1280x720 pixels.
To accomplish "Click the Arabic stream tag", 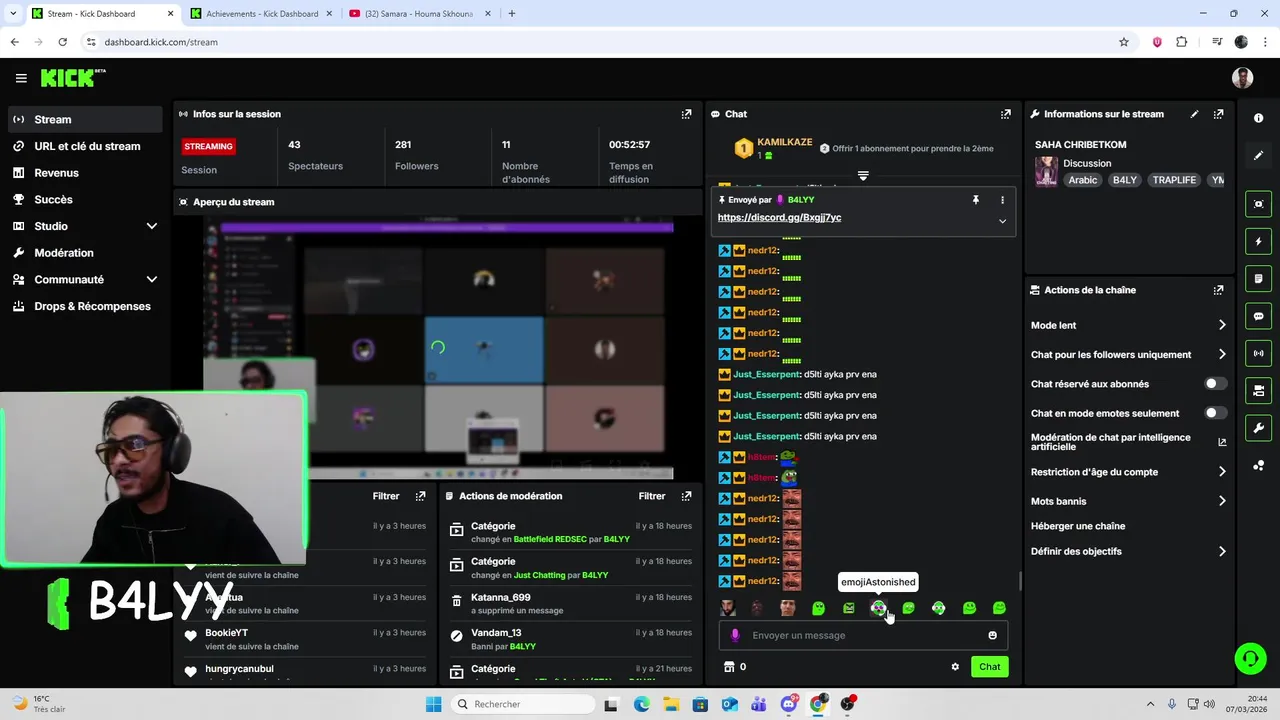I will coord(1083,180).
